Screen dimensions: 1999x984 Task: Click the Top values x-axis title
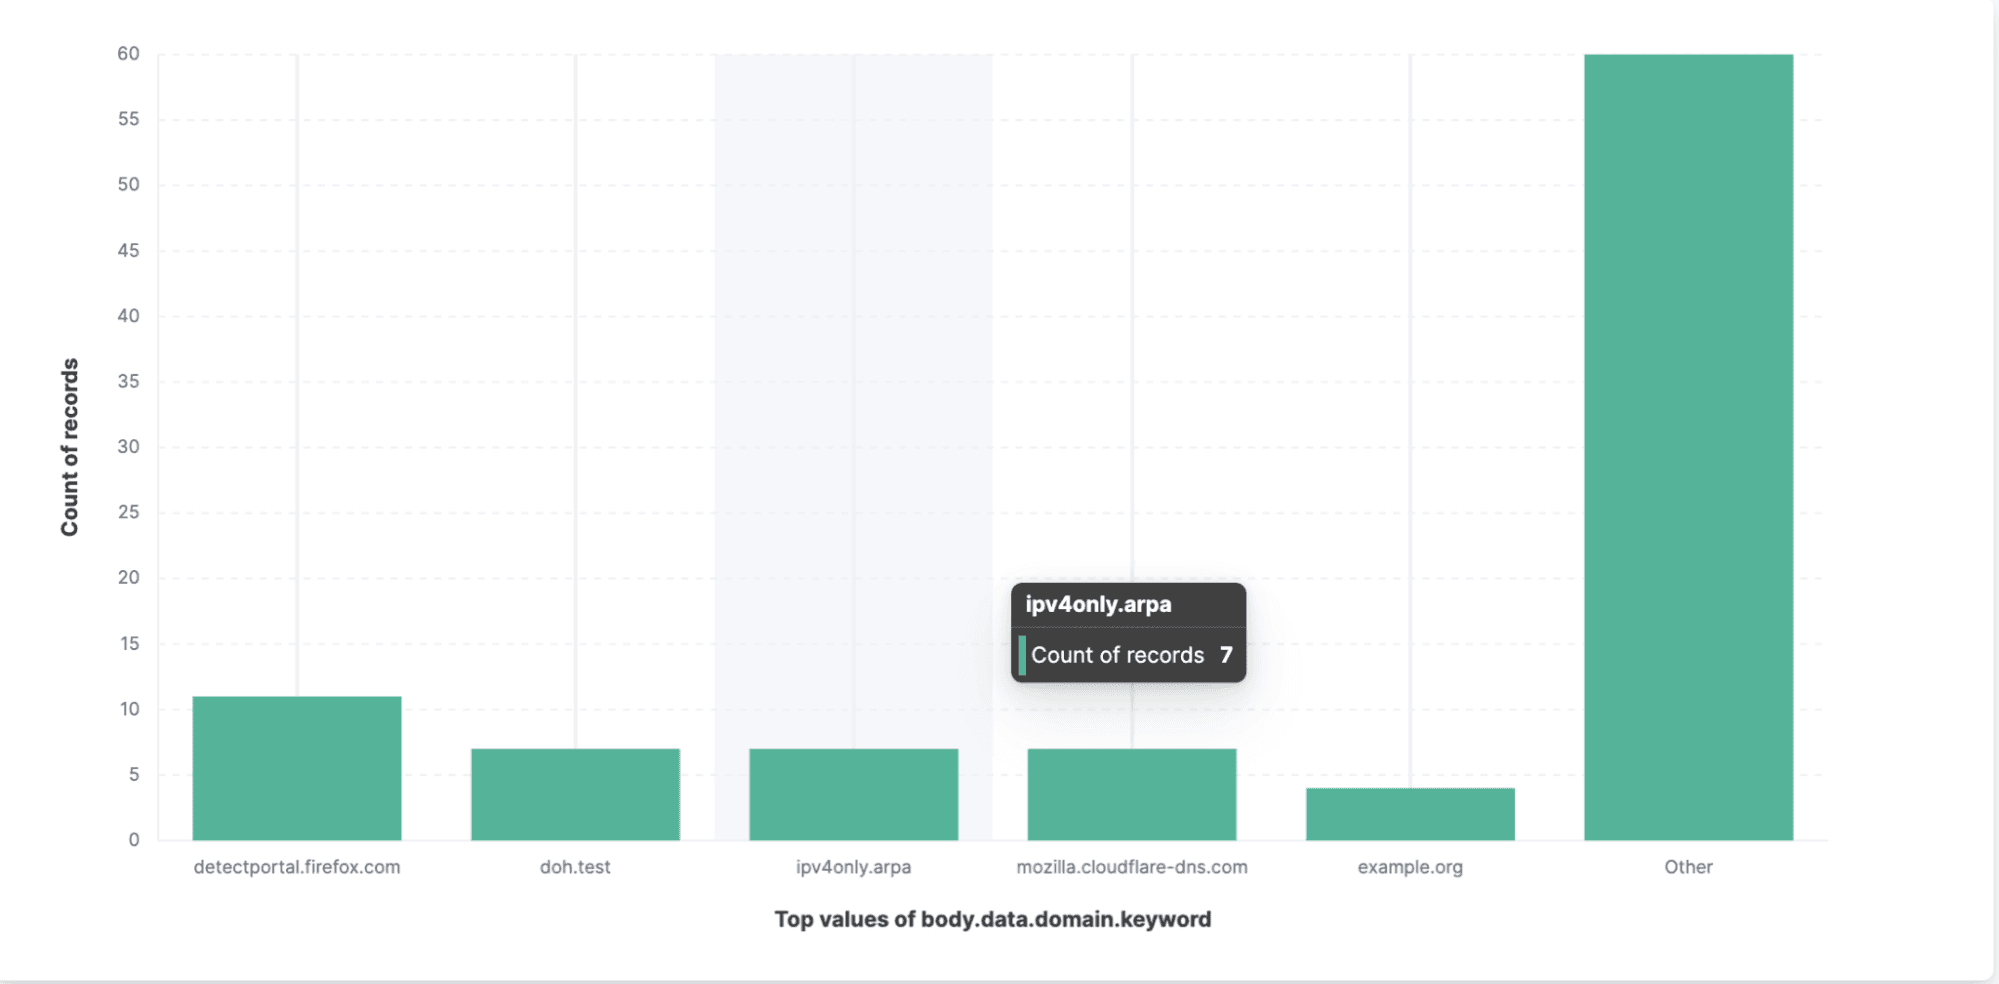click(x=992, y=919)
